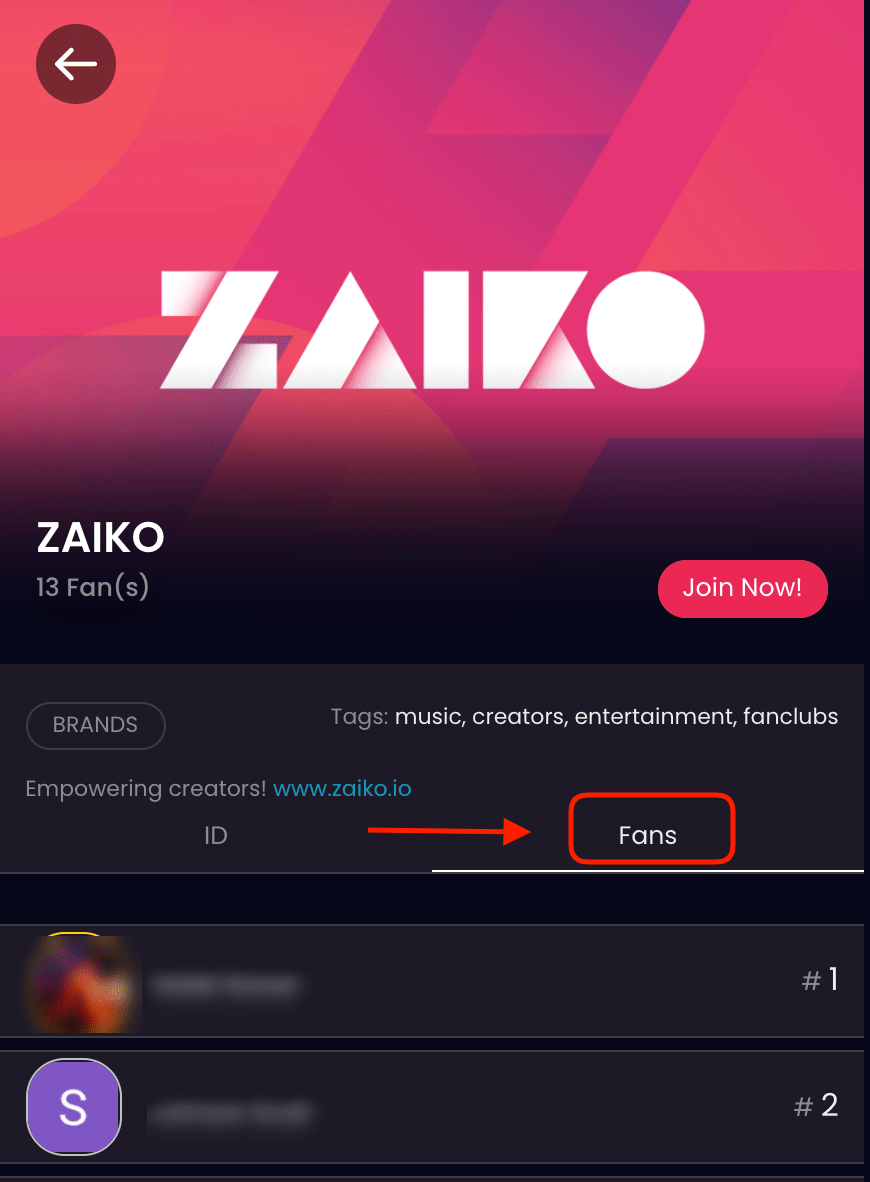Image resolution: width=870 pixels, height=1182 pixels.
Task: Click the large ZAIKO banner logo
Action: pyautogui.click(x=433, y=329)
